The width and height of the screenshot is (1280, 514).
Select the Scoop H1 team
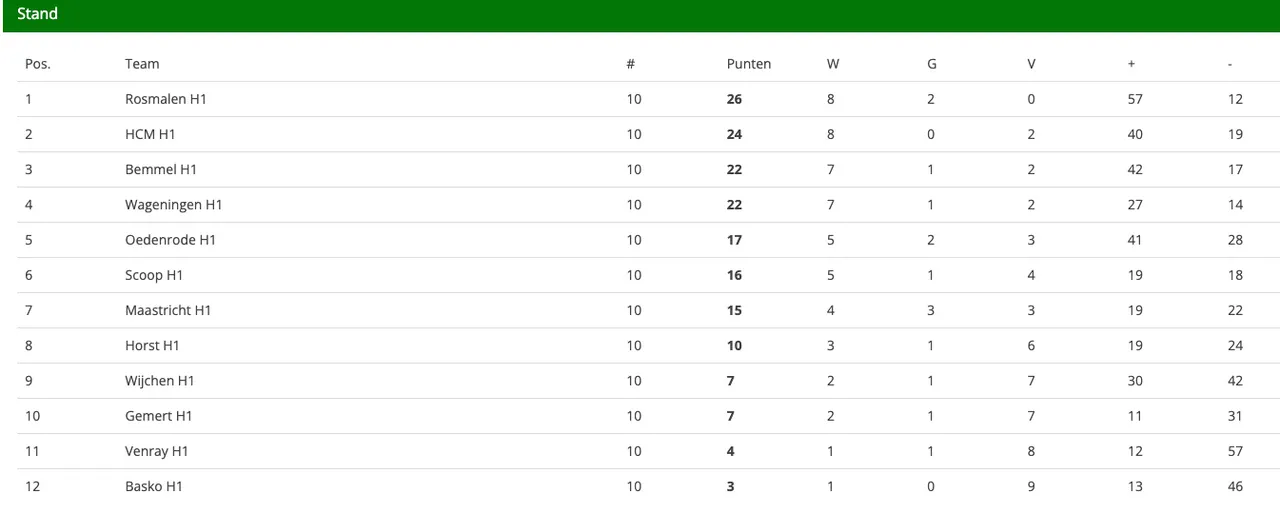[x=154, y=275]
